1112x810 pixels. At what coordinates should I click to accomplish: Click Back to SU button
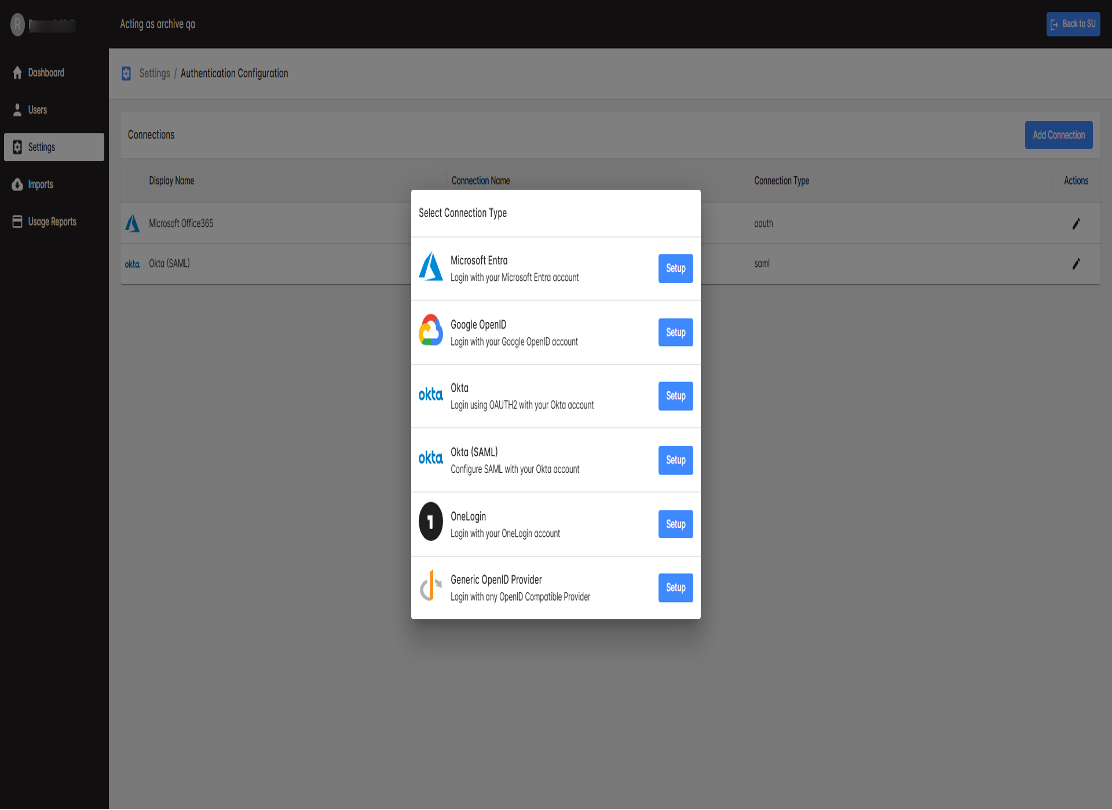[x=1072, y=24]
